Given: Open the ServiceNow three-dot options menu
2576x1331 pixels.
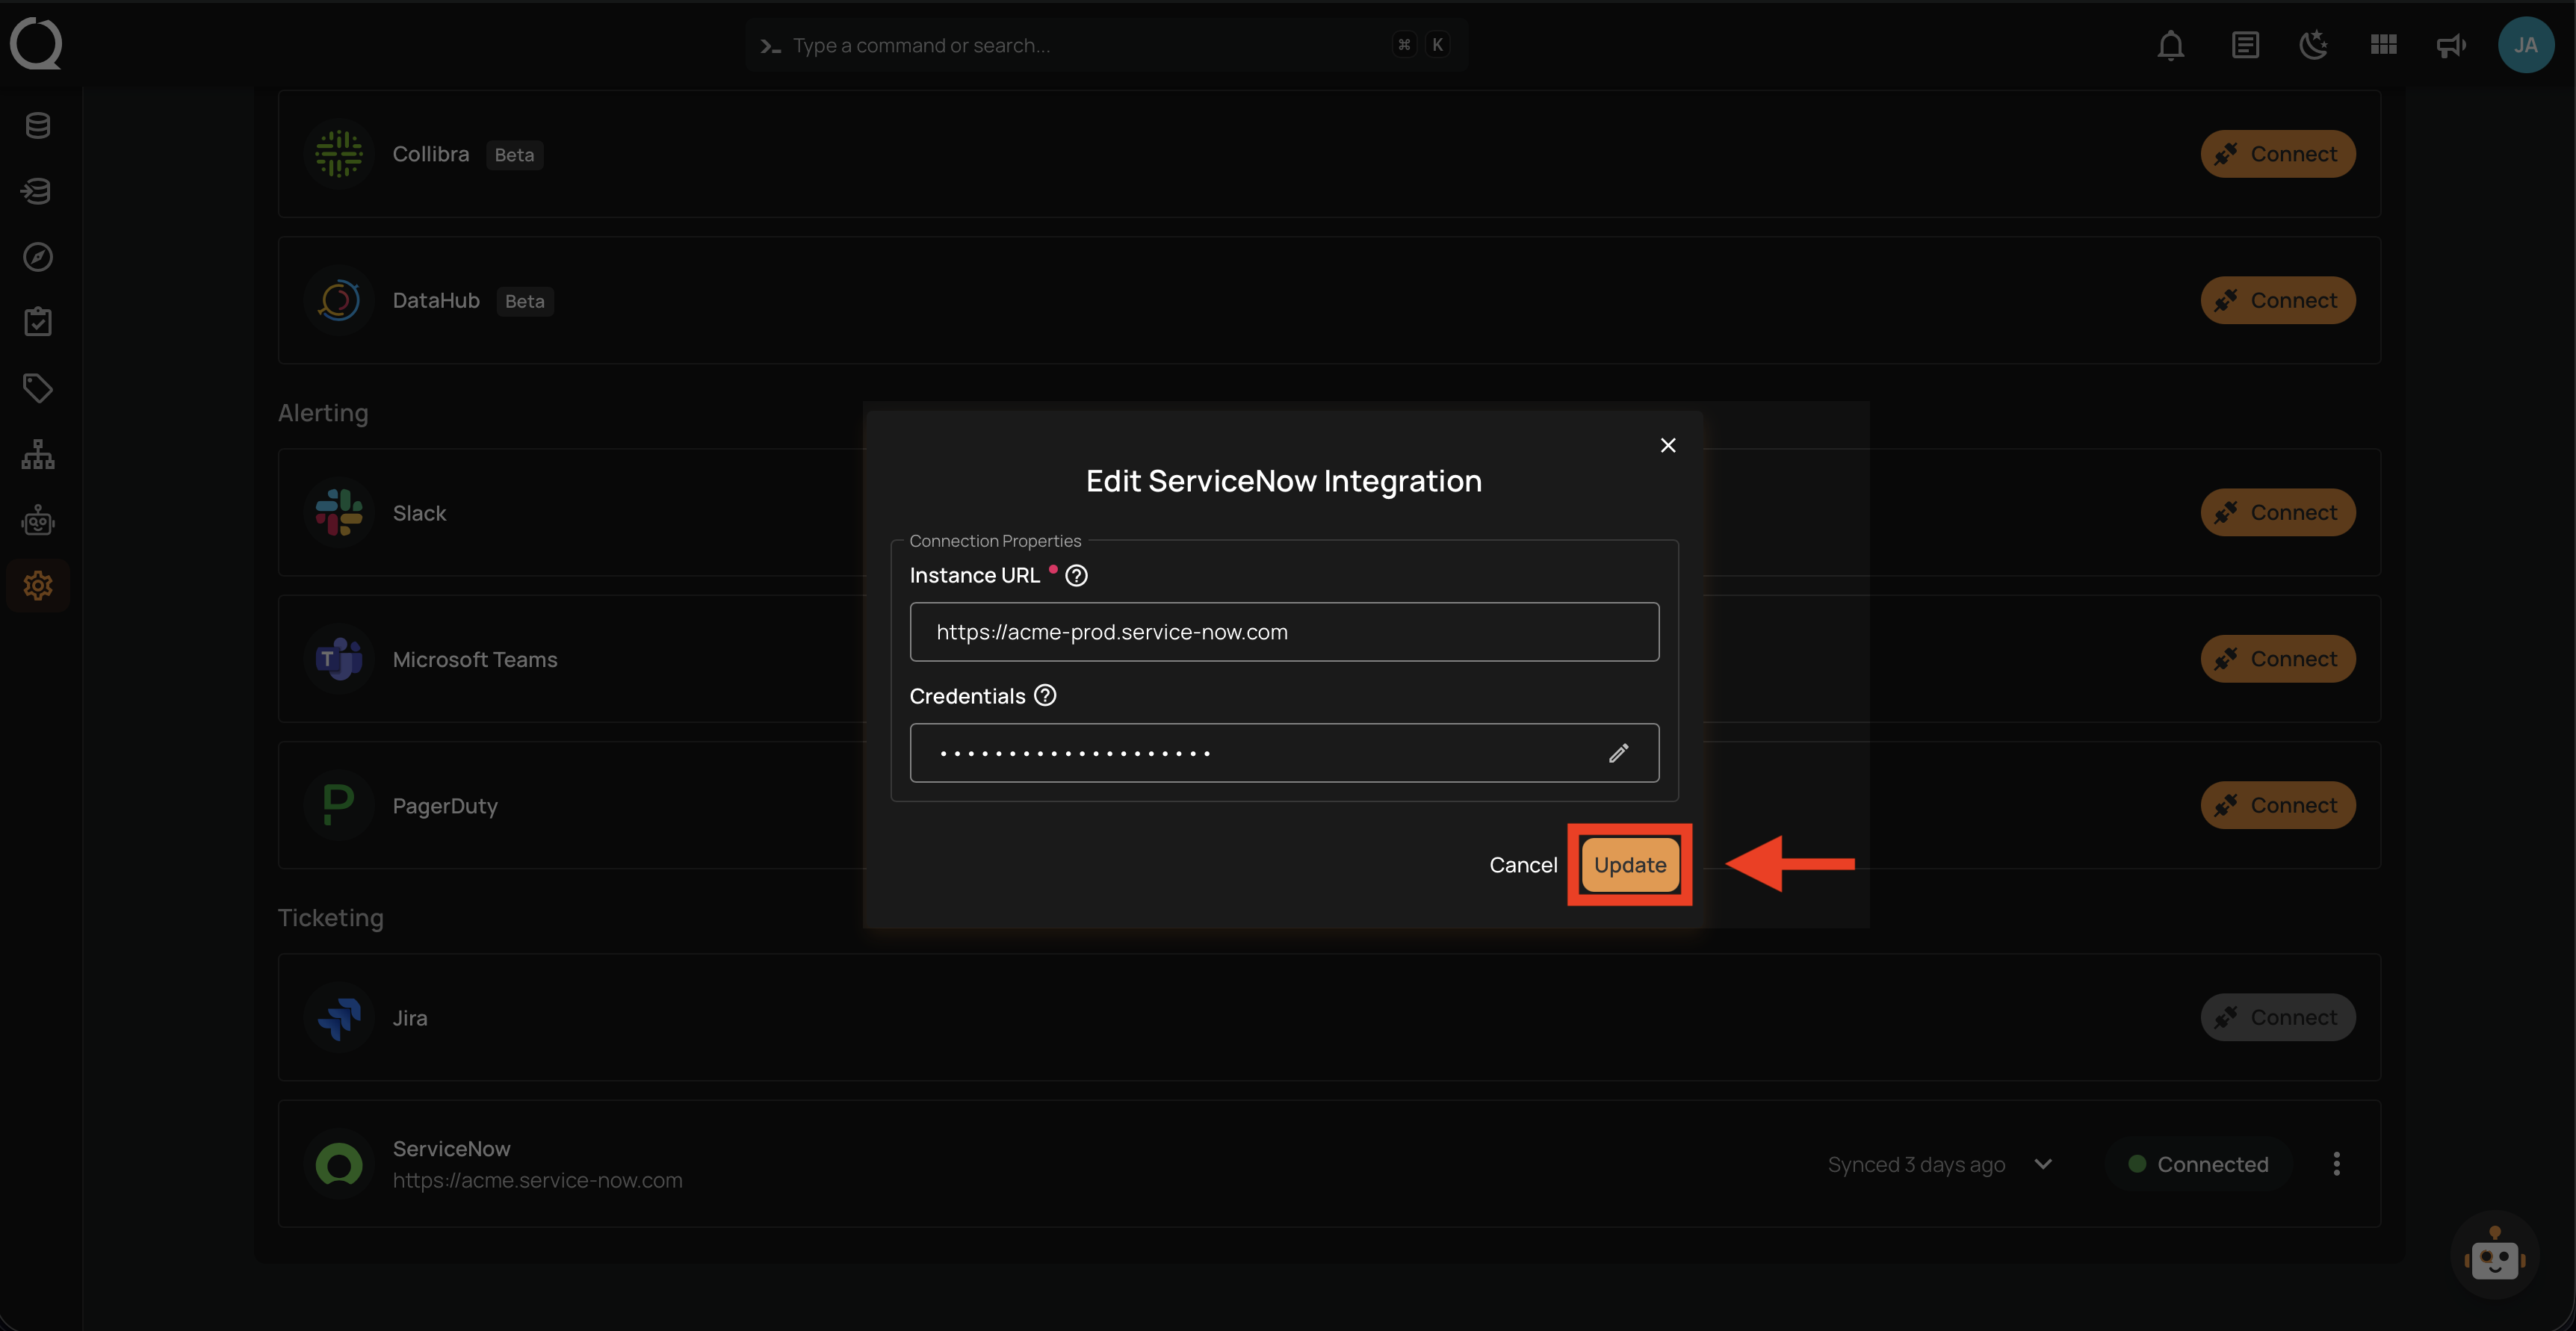Looking at the screenshot, I should click(x=2336, y=1164).
